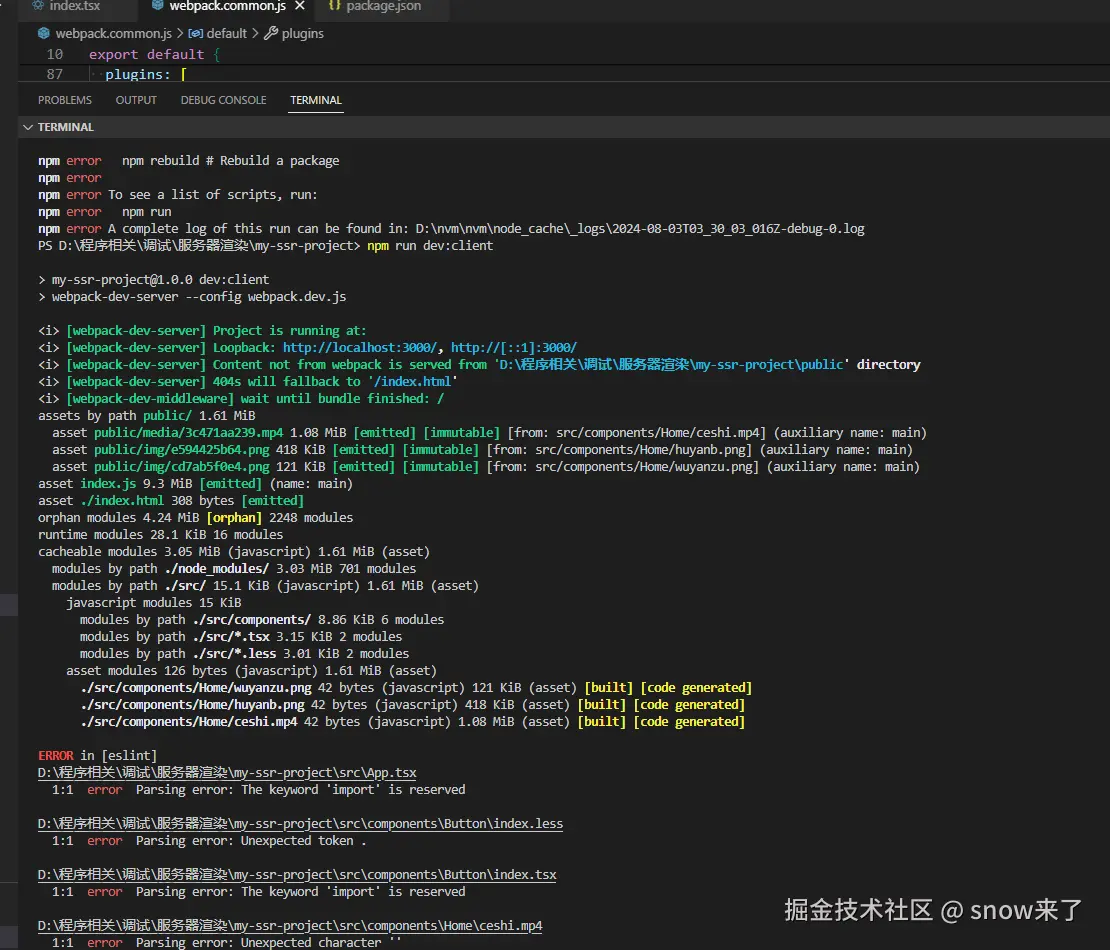Click the file icon in the breadcrumb bar

44,33
